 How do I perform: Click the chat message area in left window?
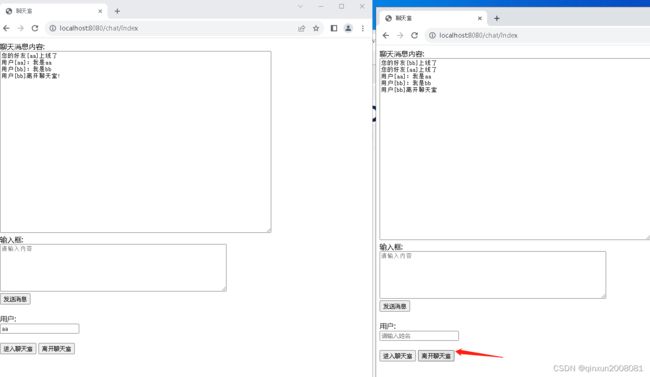pyautogui.click(x=136, y=142)
